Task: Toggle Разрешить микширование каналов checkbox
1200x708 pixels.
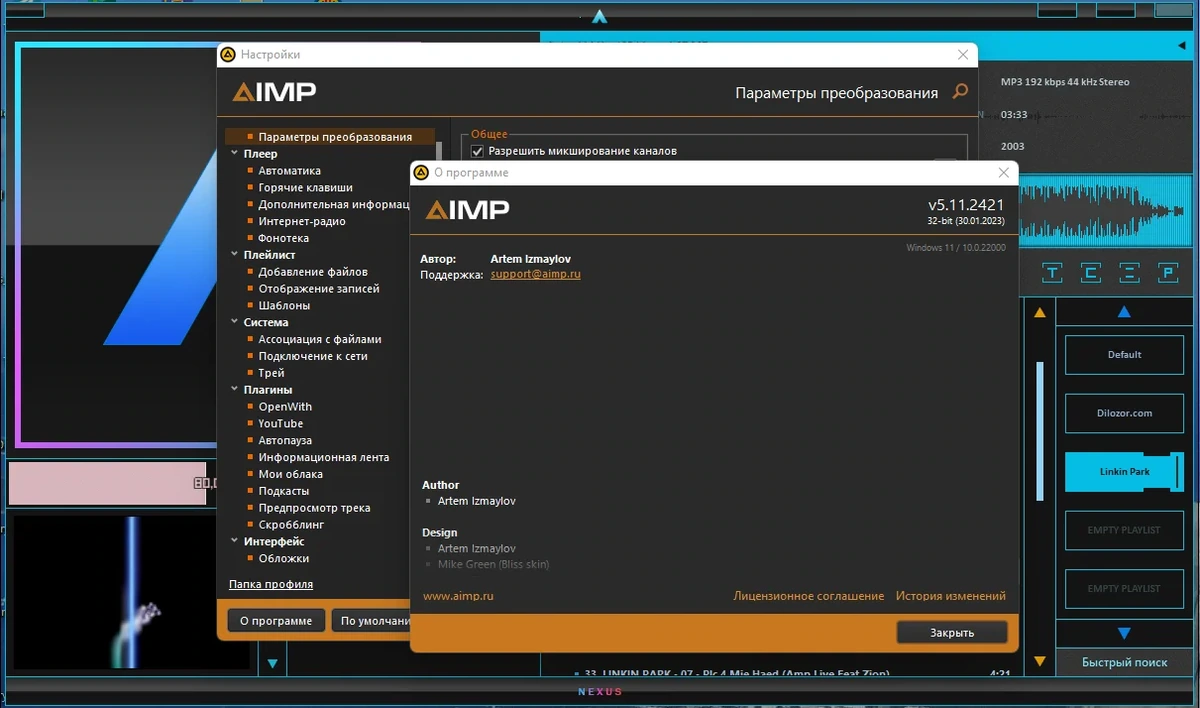Action: tap(477, 151)
